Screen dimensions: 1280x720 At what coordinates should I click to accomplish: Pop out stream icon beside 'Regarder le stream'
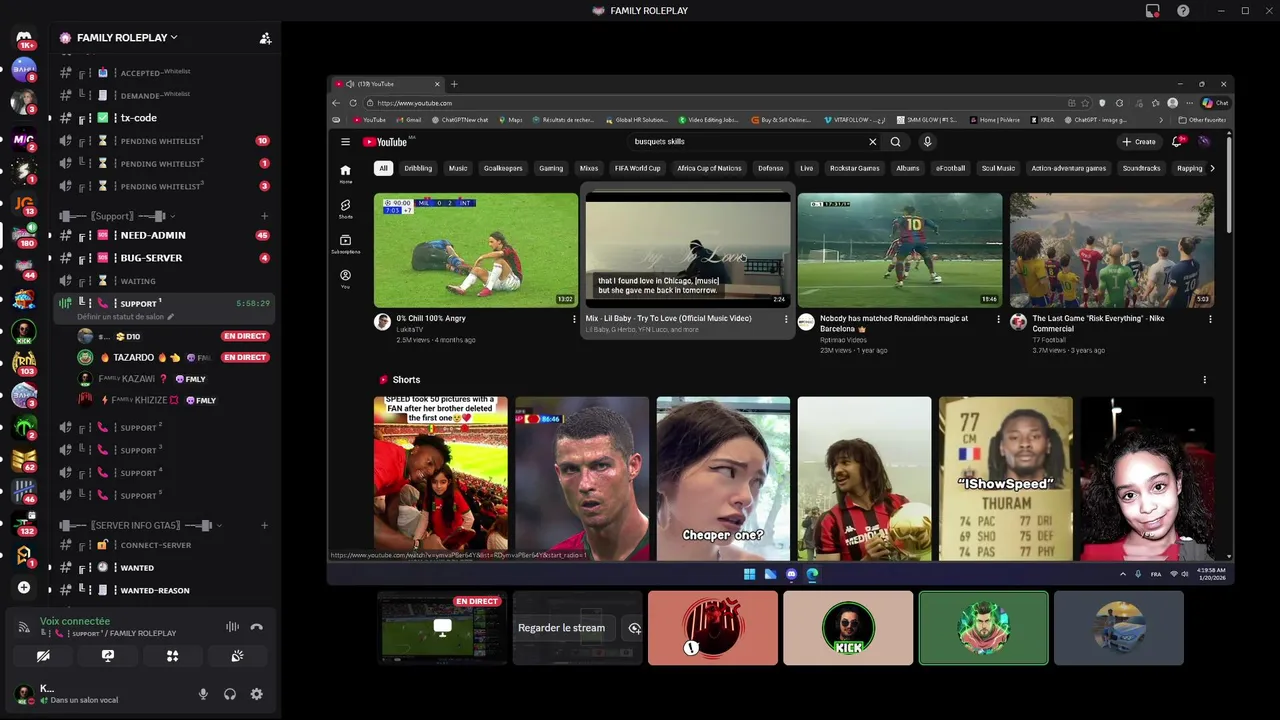pos(634,628)
